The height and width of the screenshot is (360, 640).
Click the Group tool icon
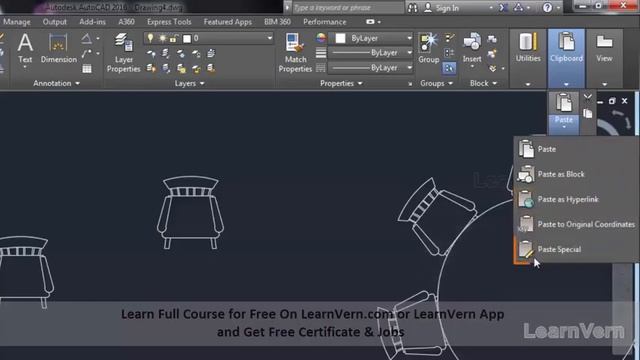pyautogui.click(x=428, y=43)
